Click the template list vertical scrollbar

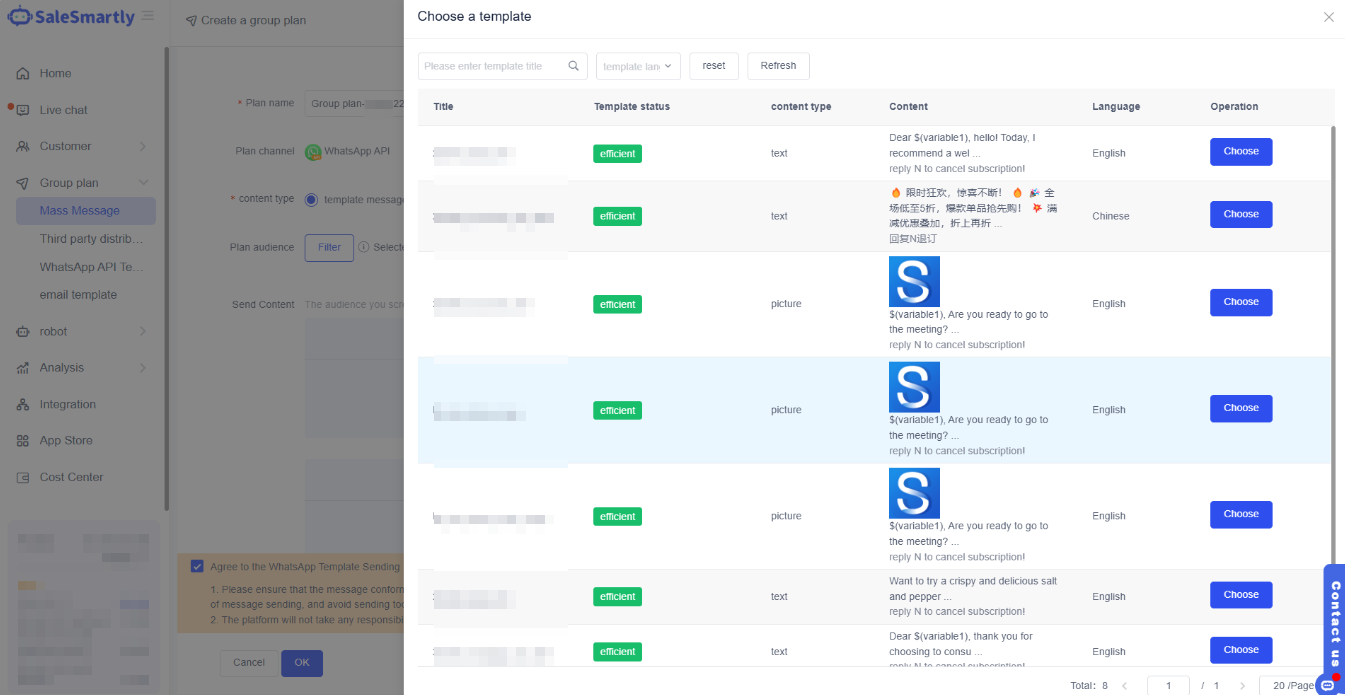tap(1333, 350)
